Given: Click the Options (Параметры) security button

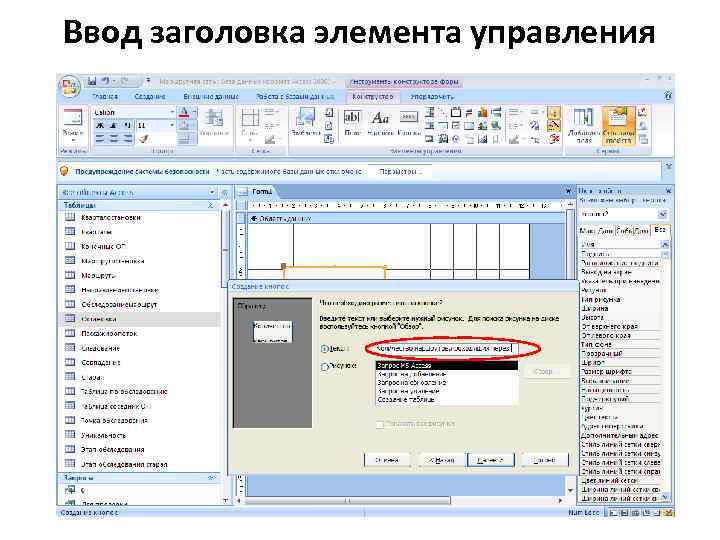Looking at the screenshot, I should (399, 171).
